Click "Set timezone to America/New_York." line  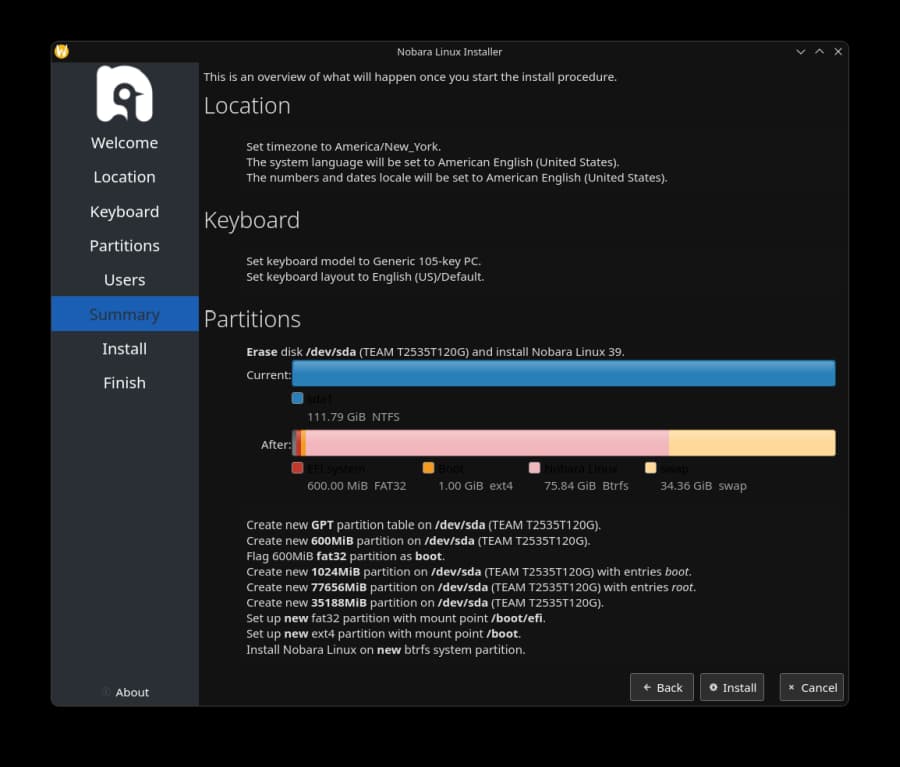[344, 146]
